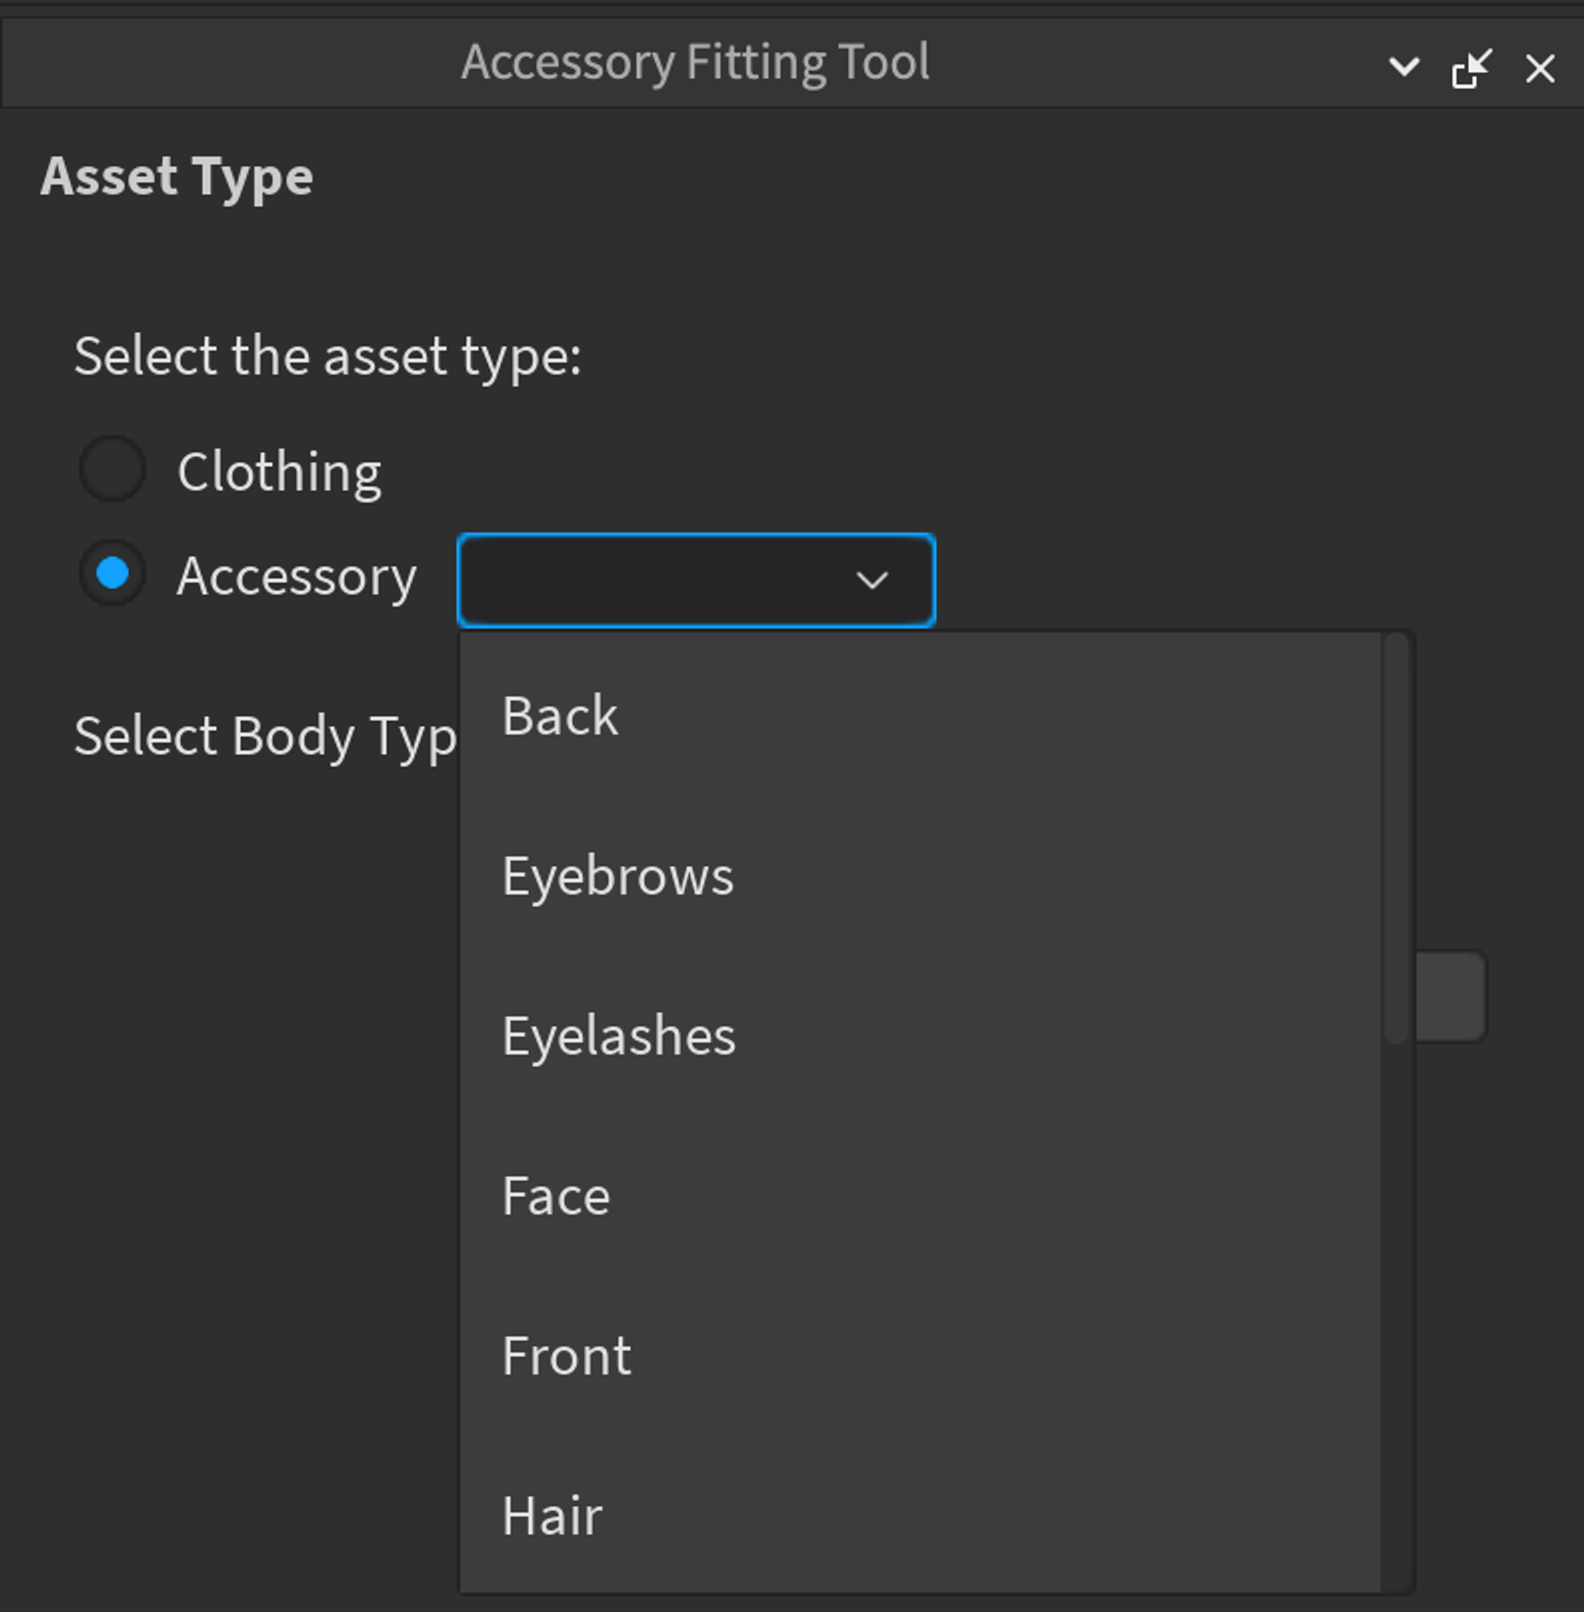Undock the Accessory Fitting Tool panel
Viewport: 1584px width, 1612px height.
[1471, 68]
